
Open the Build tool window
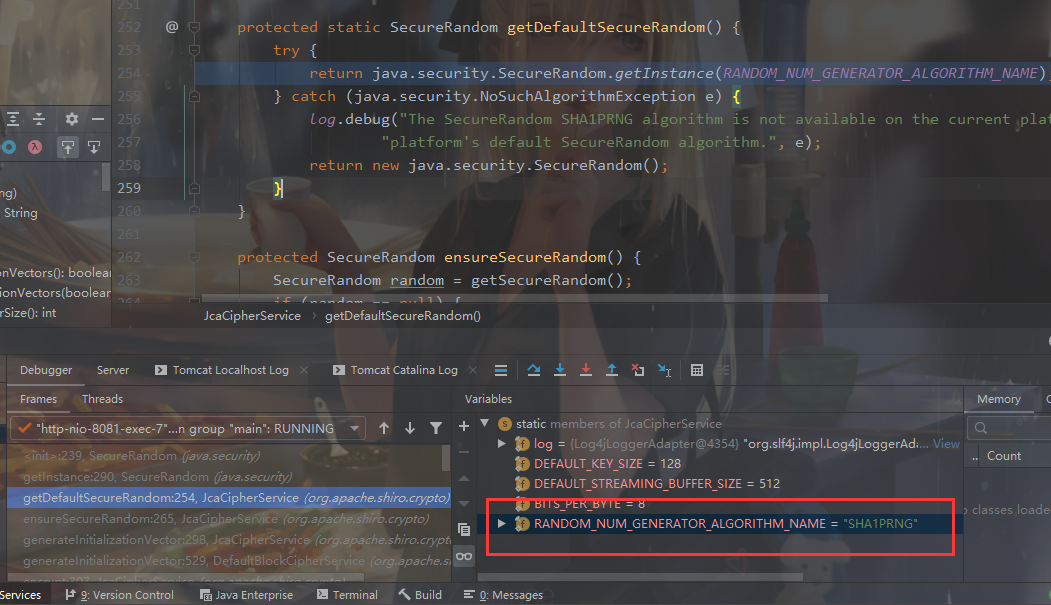click(420, 595)
